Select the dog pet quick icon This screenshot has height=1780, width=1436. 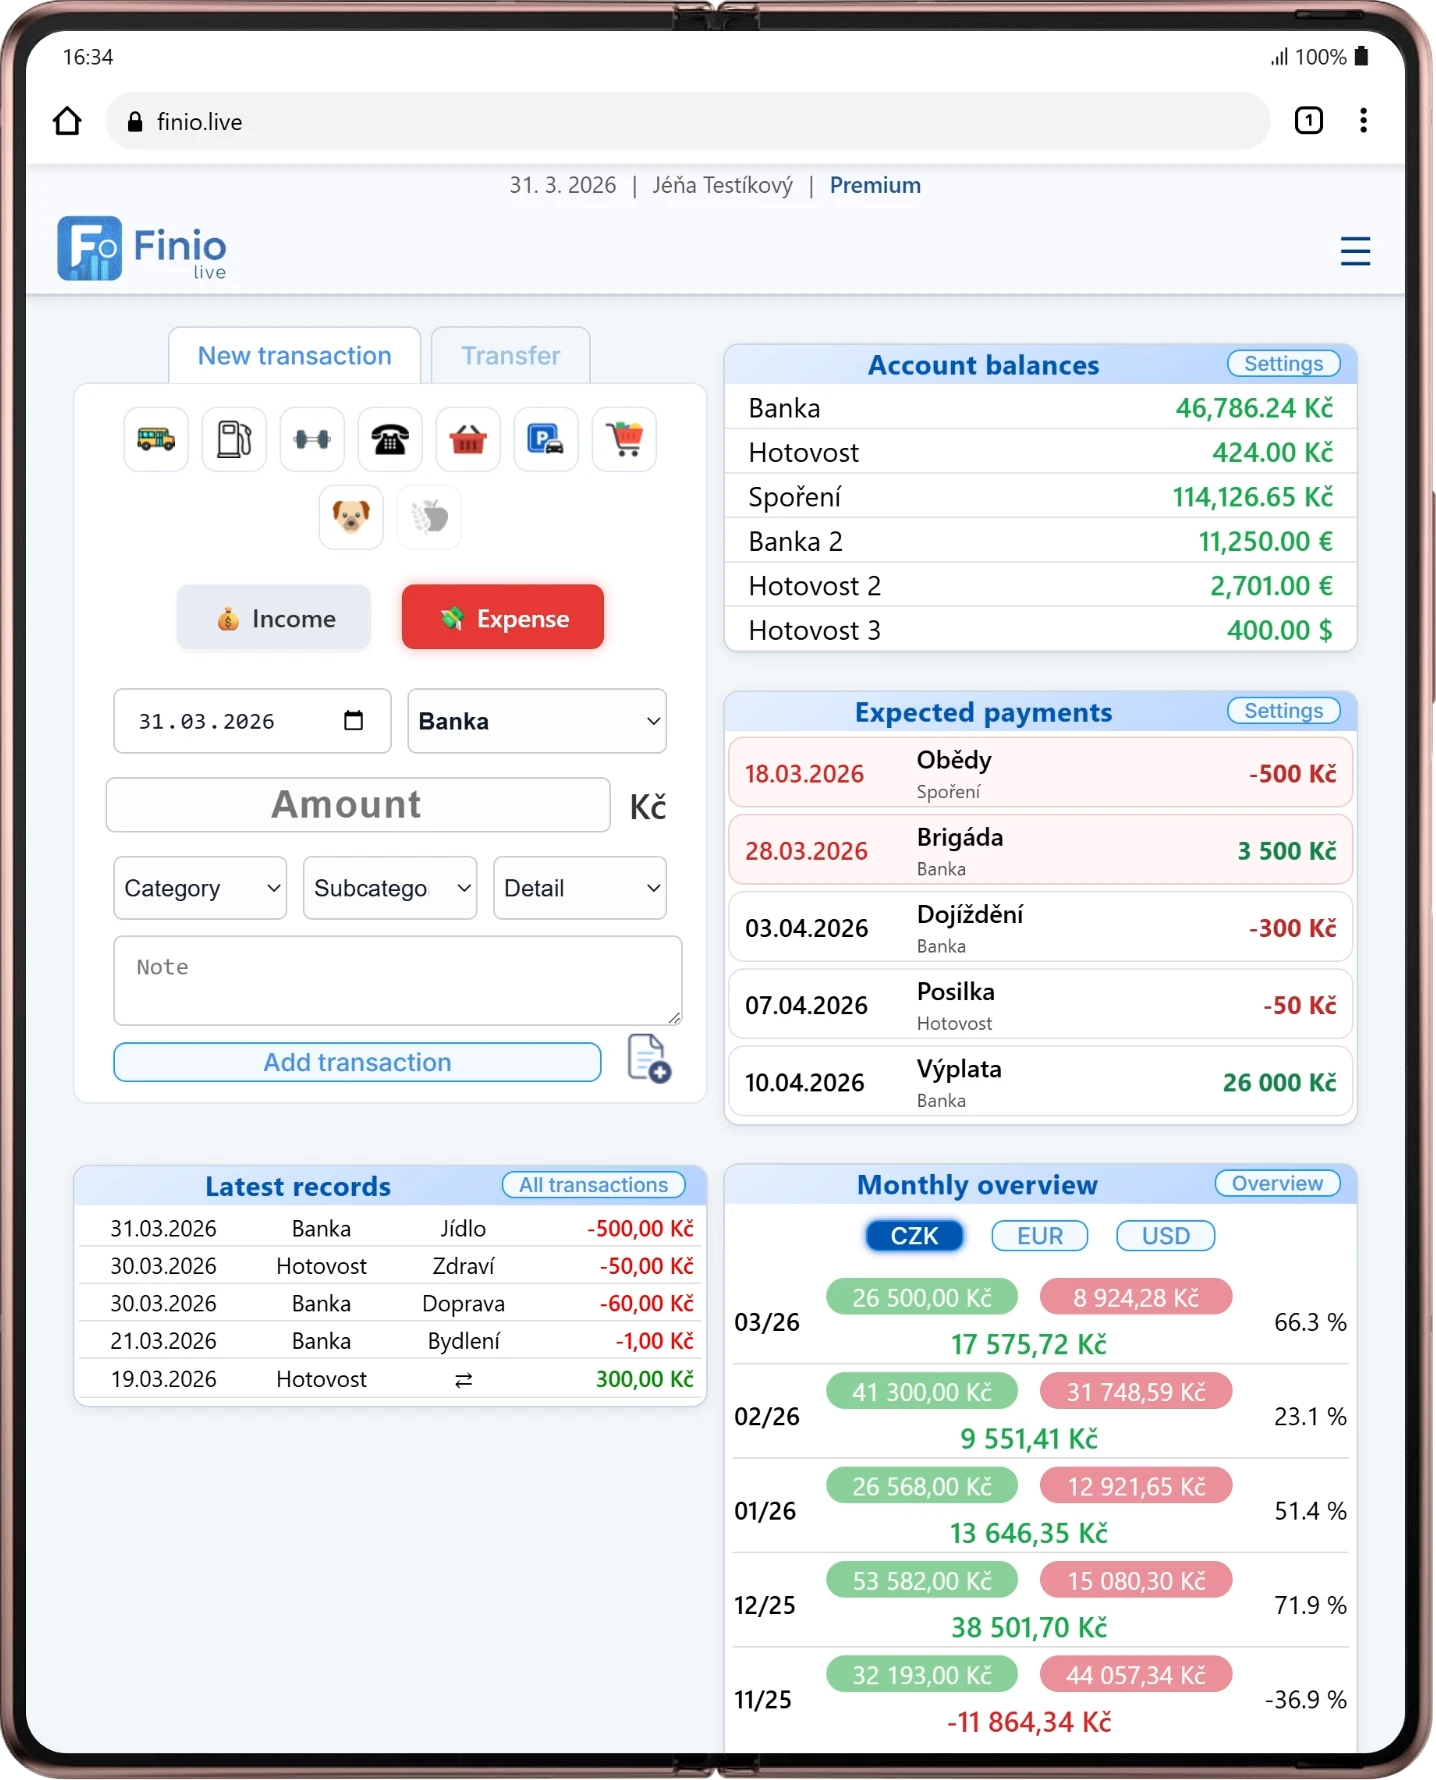click(x=351, y=517)
